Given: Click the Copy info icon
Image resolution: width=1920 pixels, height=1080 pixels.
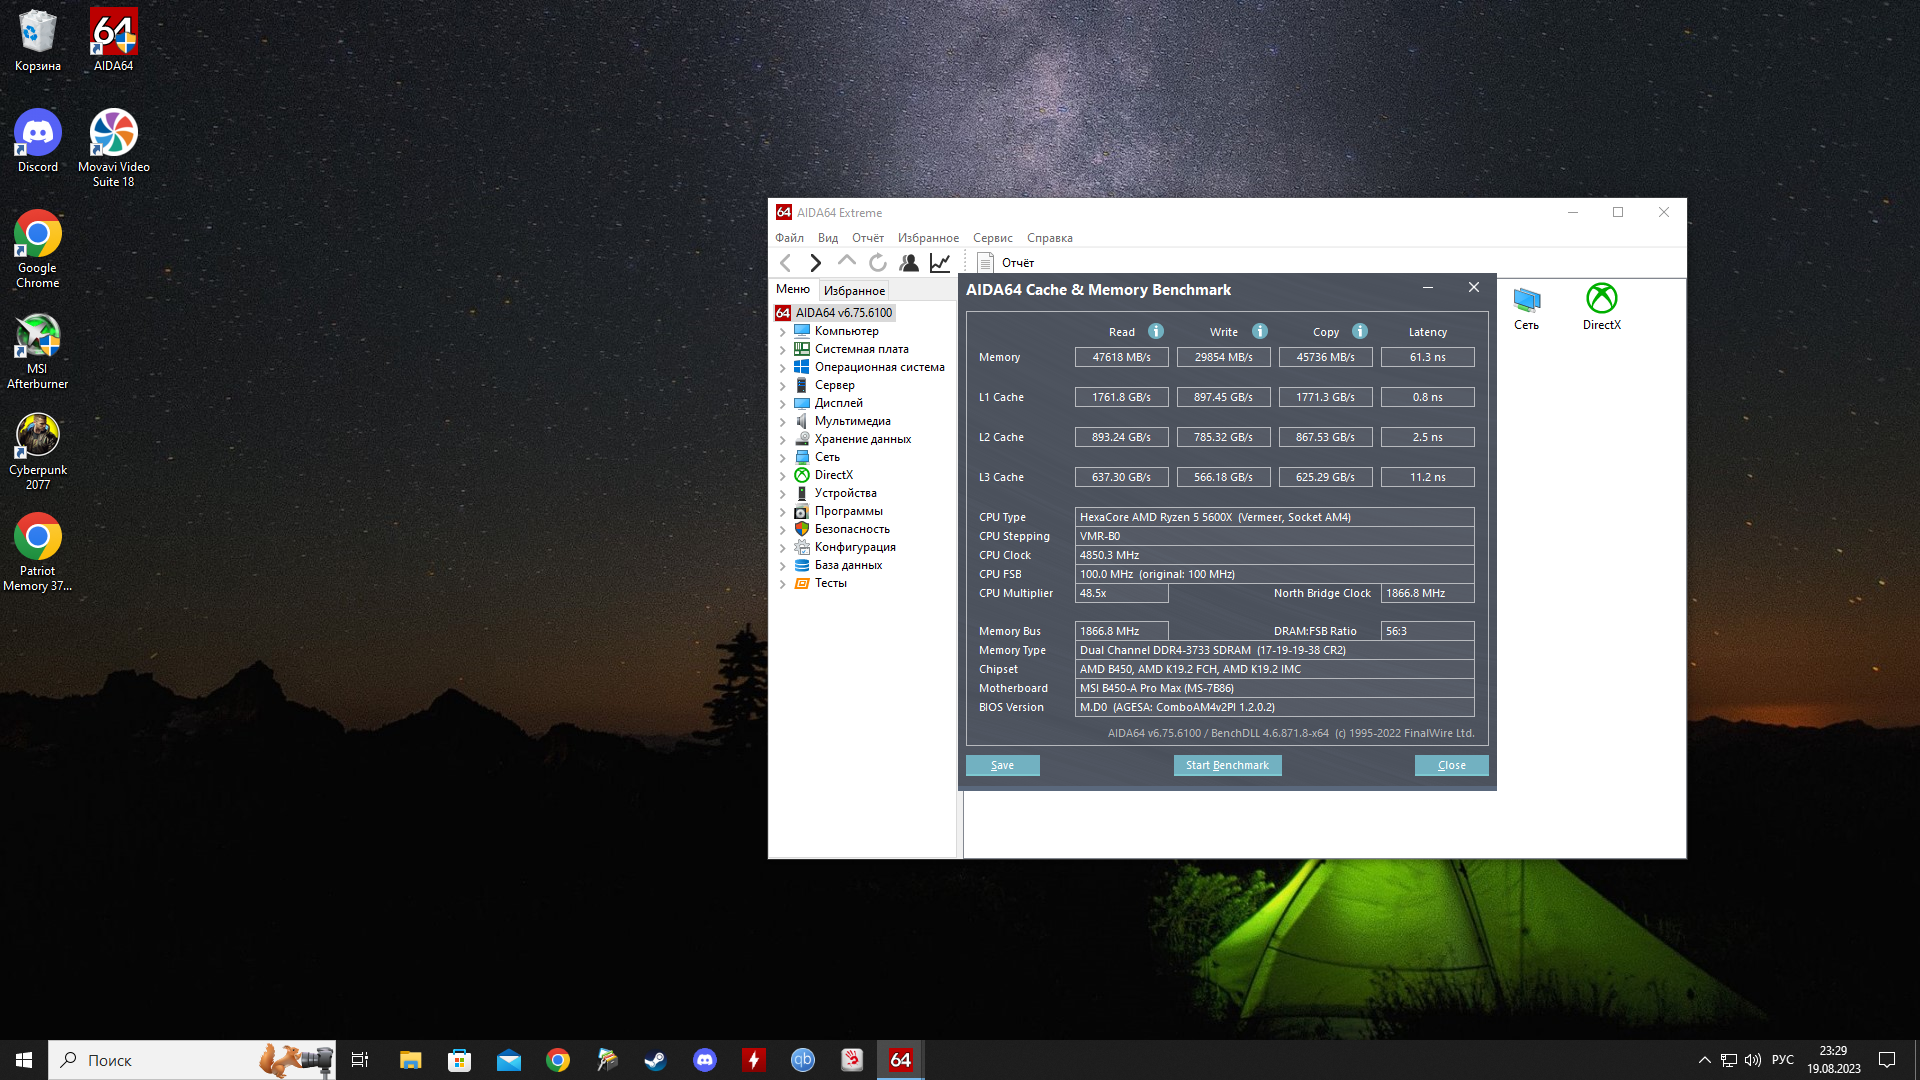Looking at the screenshot, I should coord(1360,331).
